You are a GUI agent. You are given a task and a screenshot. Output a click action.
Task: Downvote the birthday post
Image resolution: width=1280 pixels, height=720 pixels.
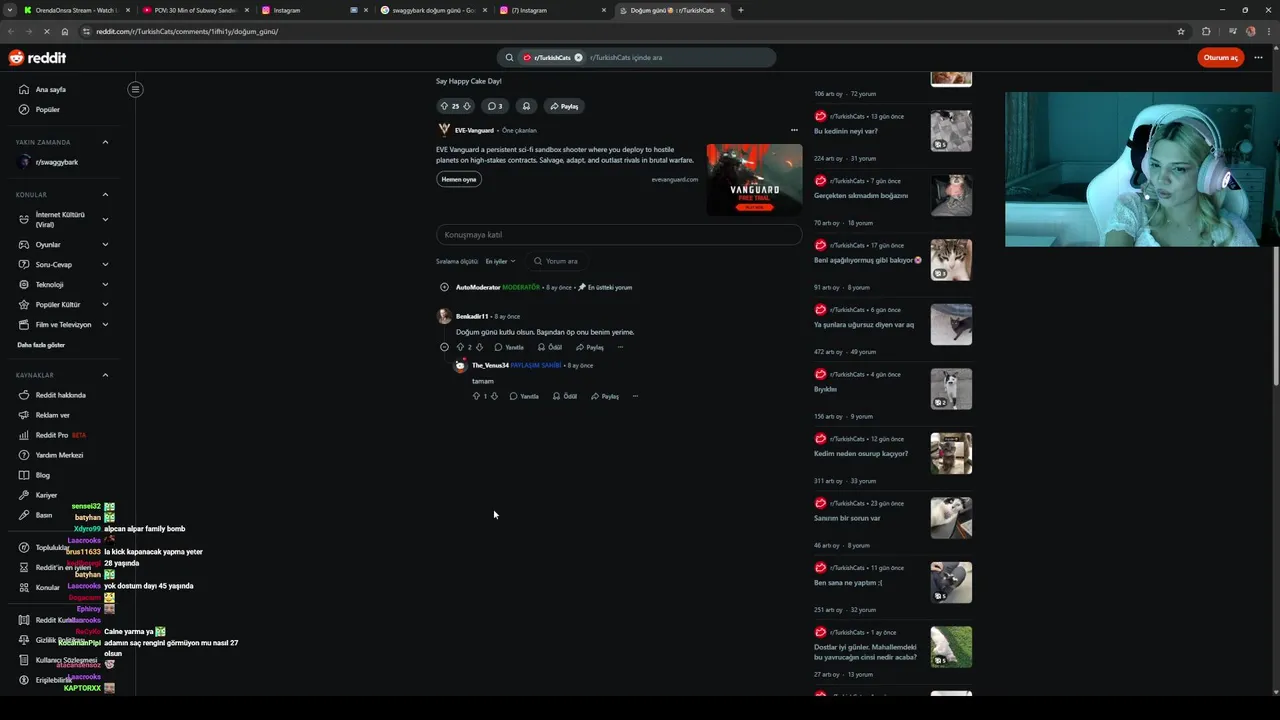[467, 106]
